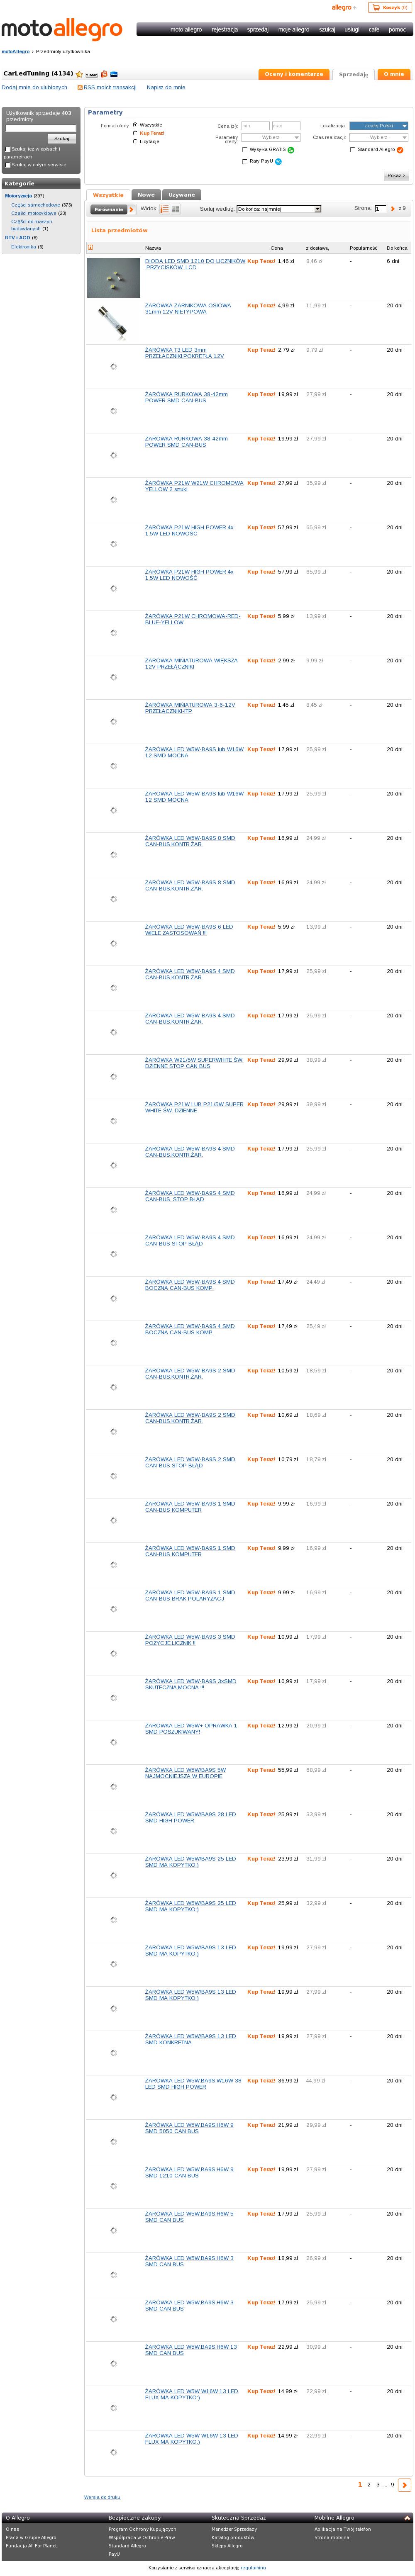Switch to the Używane tab
Image resolution: width=415 pixels, height=2576 pixels.
pyautogui.click(x=182, y=195)
